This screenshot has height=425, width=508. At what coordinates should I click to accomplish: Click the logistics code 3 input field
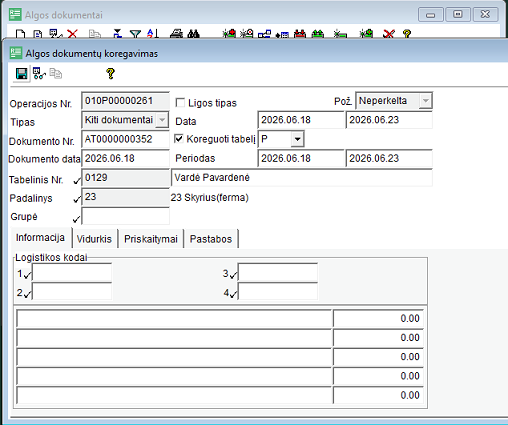(x=278, y=272)
